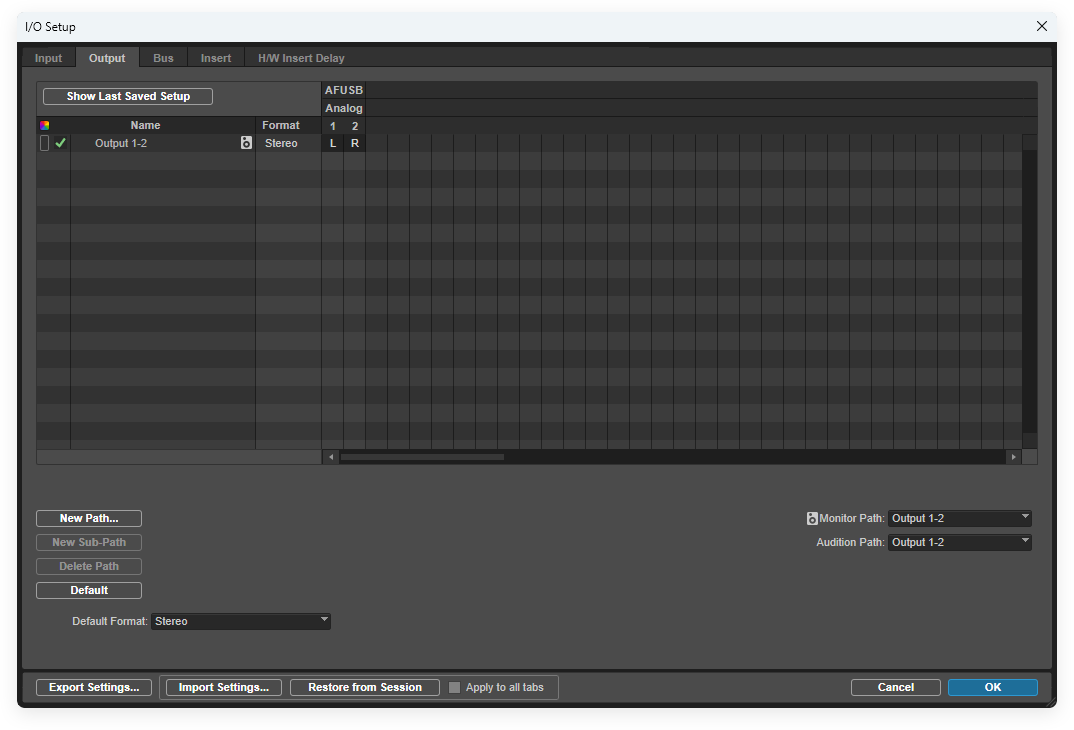Click the color-coding icon in the path header
The height and width of the screenshot is (730, 1074).
45,125
